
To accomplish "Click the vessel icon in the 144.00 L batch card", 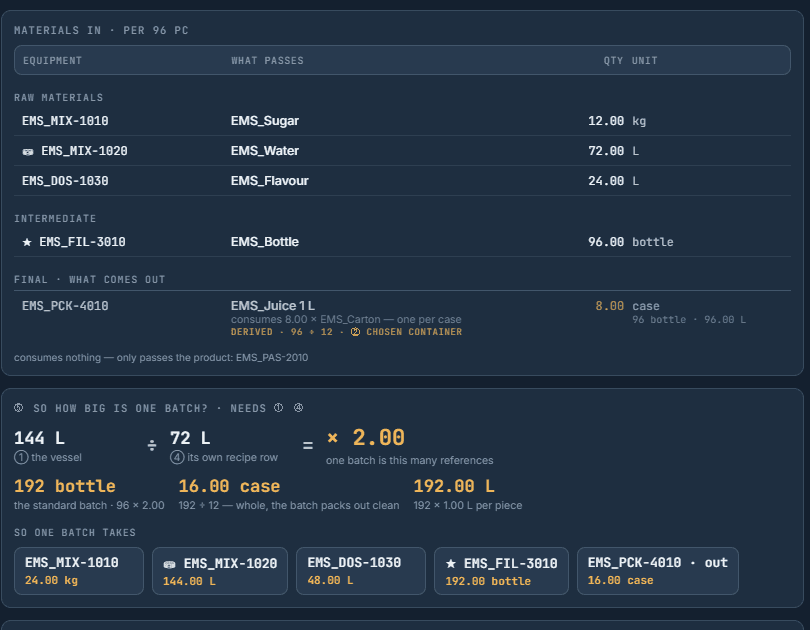I will (x=169, y=564).
